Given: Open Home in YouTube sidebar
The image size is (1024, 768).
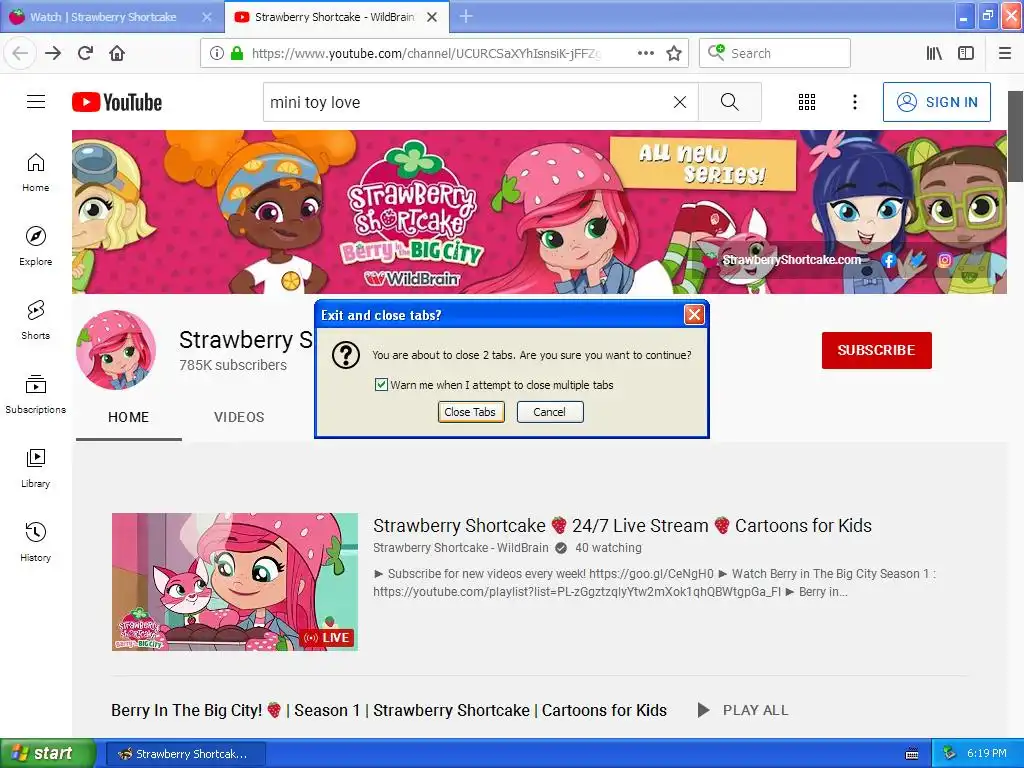Looking at the screenshot, I should pyautogui.click(x=35, y=172).
